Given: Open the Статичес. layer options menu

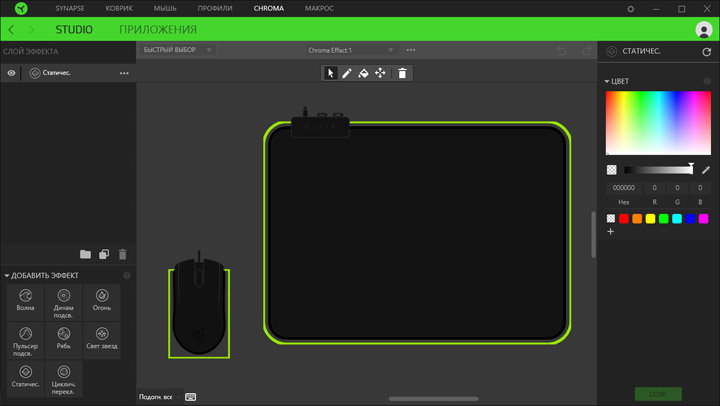Looking at the screenshot, I should coord(124,73).
